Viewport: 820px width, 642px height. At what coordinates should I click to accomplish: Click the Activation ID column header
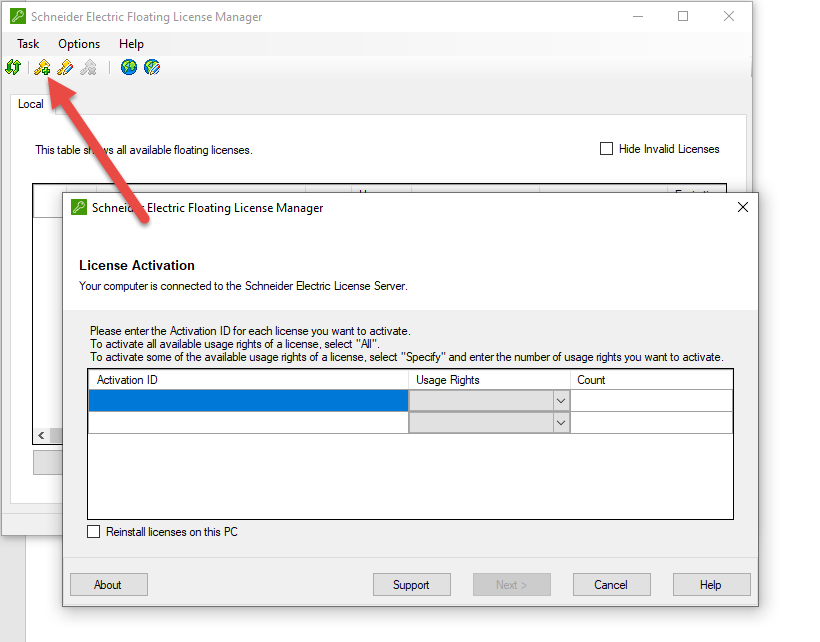point(248,380)
